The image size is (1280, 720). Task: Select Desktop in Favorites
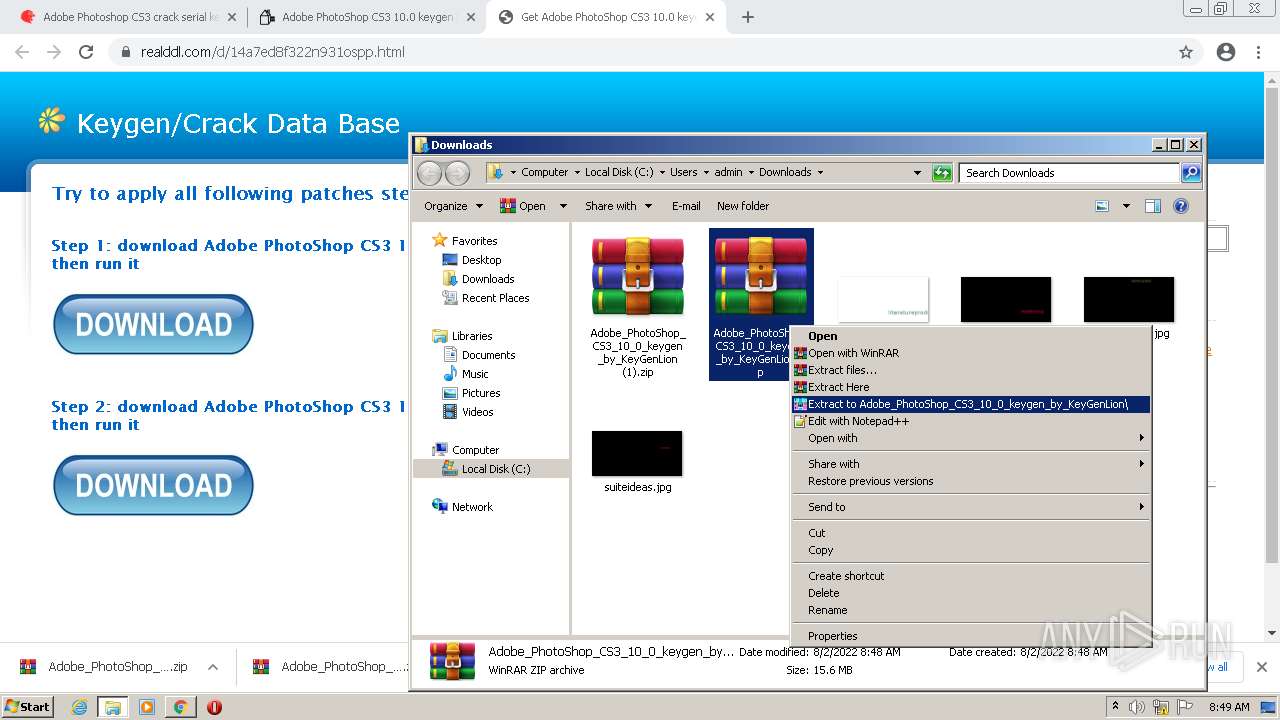pyautogui.click(x=481, y=260)
